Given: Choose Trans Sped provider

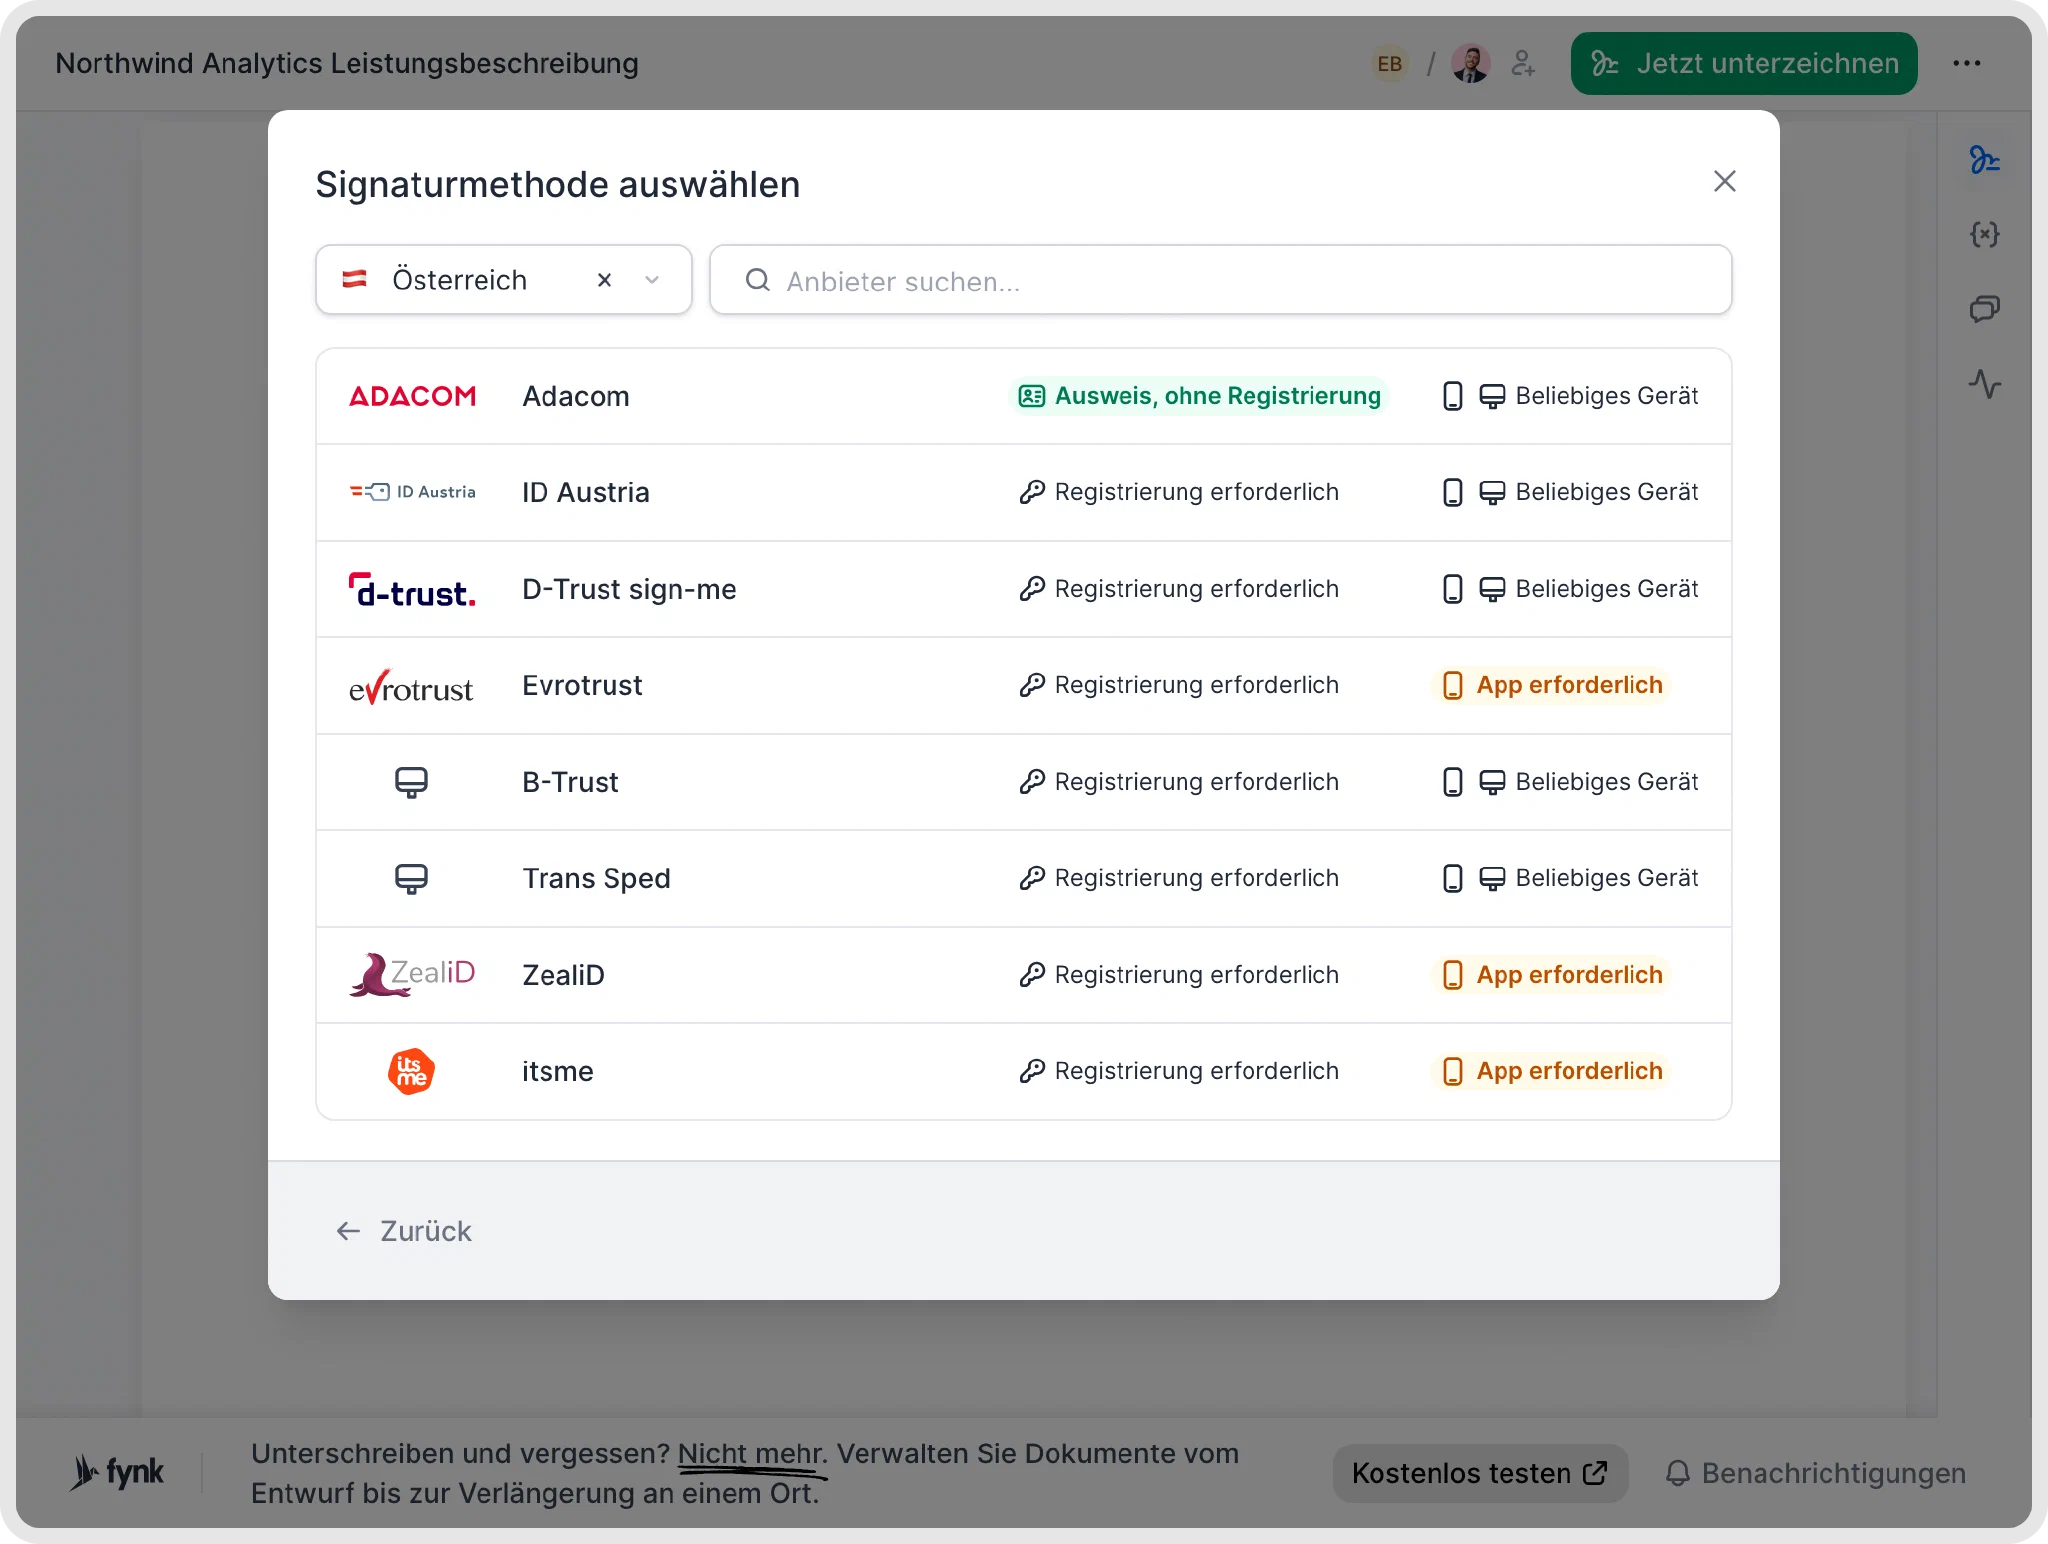Looking at the screenshot, I should [1024, 878].
